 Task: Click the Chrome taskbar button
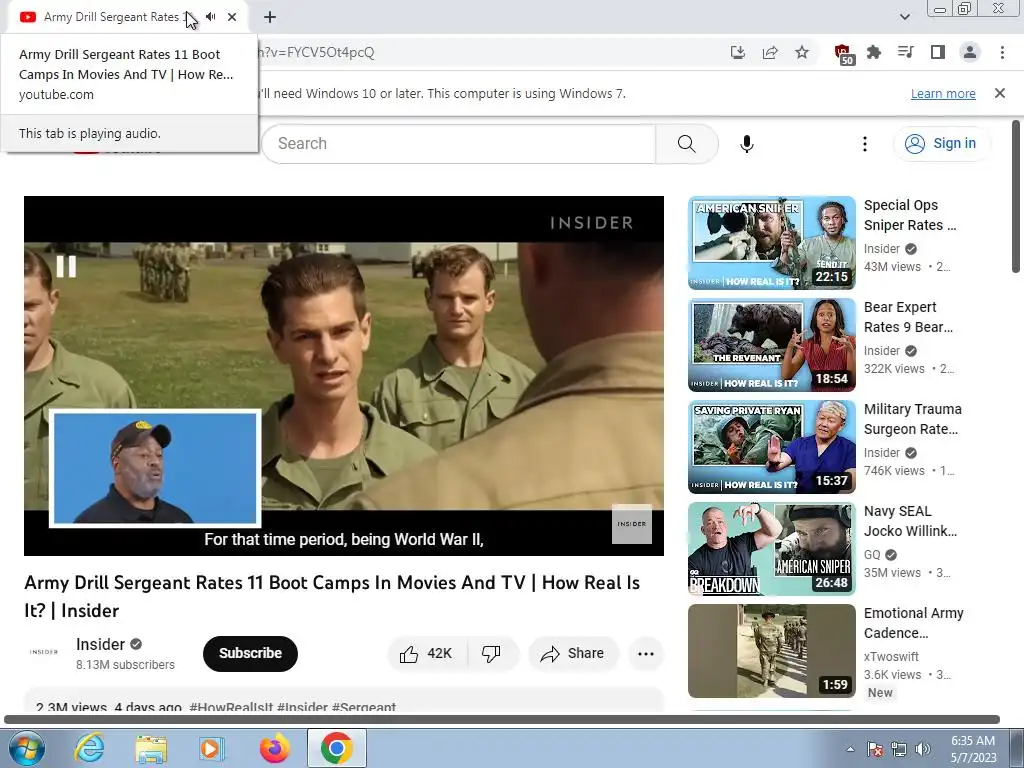336,748
